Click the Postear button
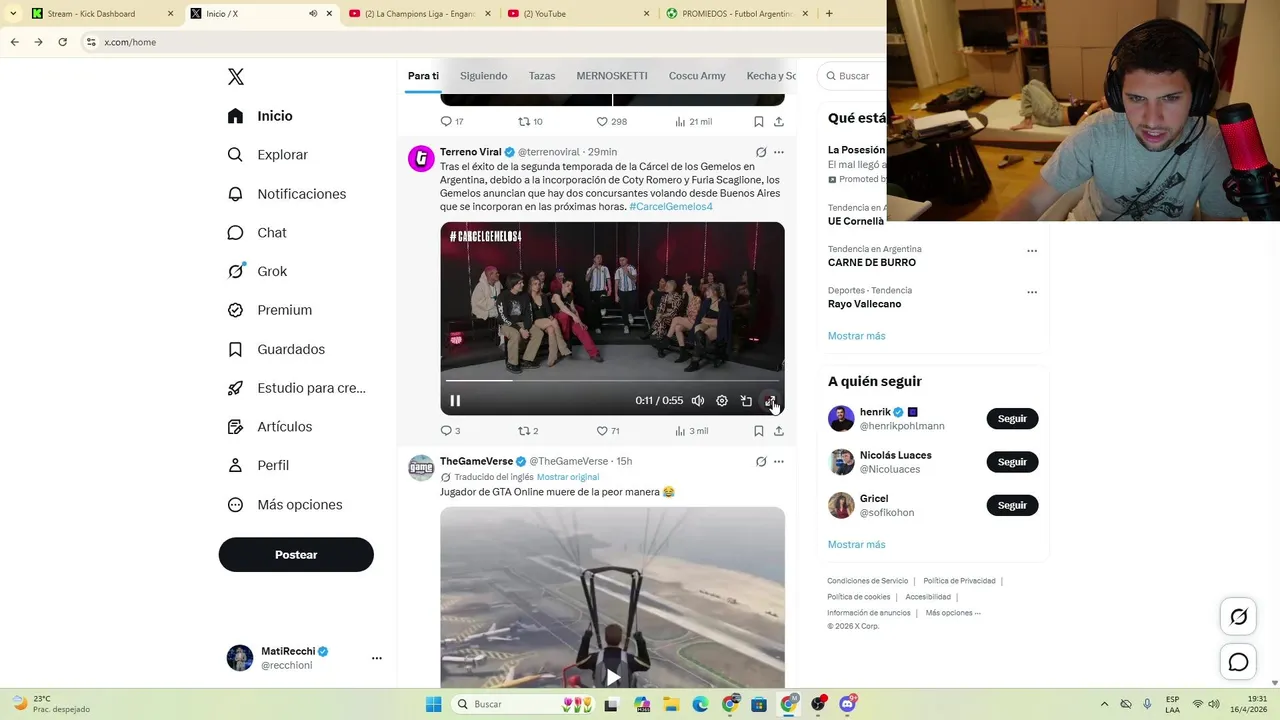Screen dimensions: 1280x720 click(296, 555)
